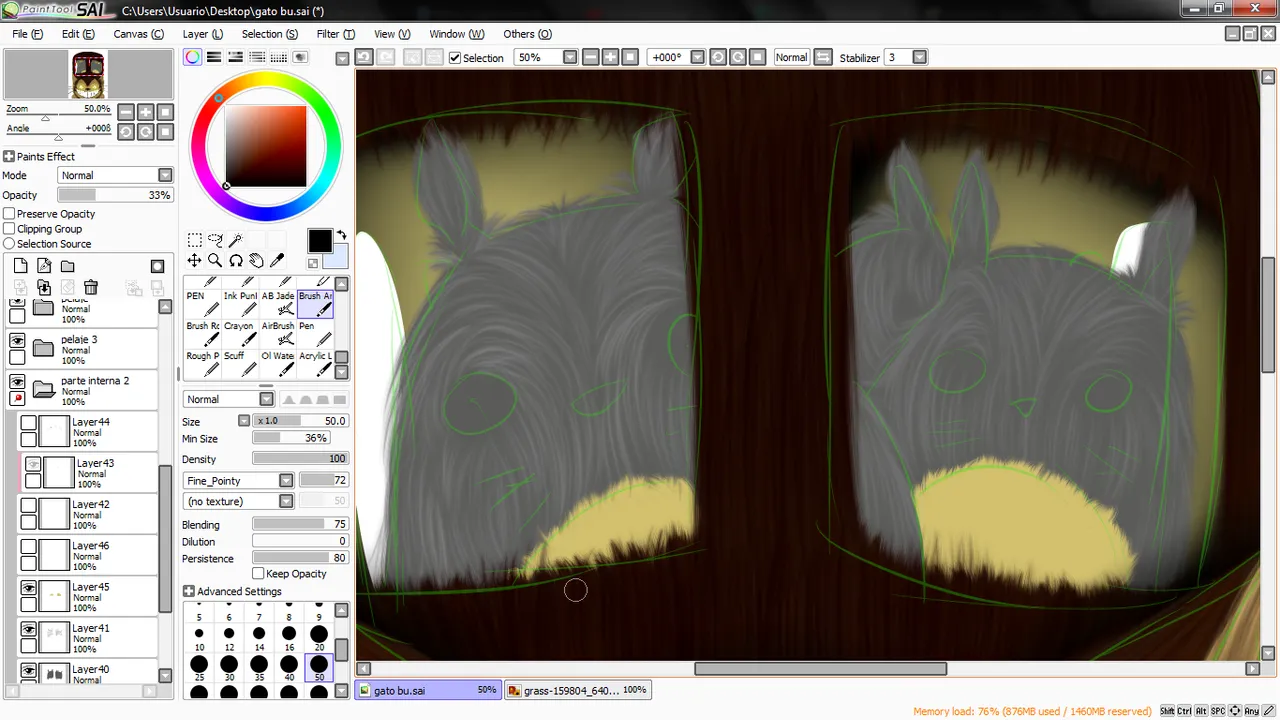Open the 50% zoom dropdown in toolbar
Image resolution: width=1280 pixels, height=720 pixels.
click(x=570, y=57)
